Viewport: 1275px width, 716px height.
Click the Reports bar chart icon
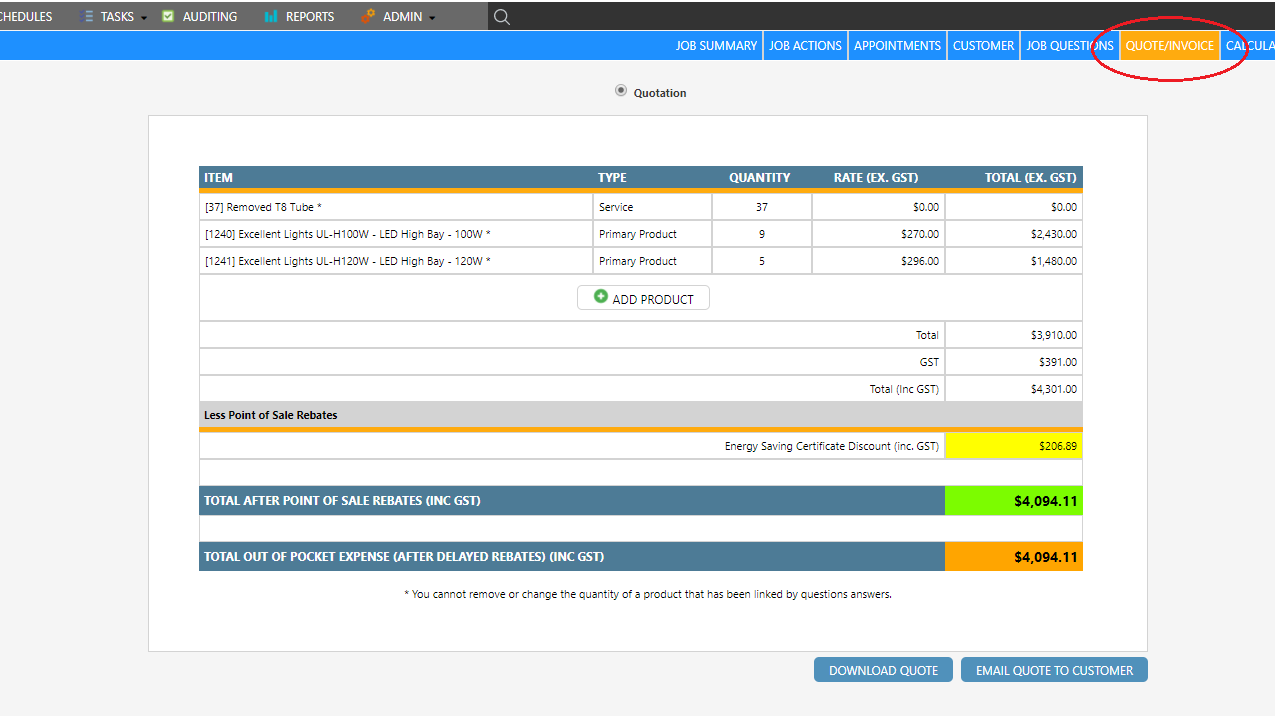pos(271,16)
